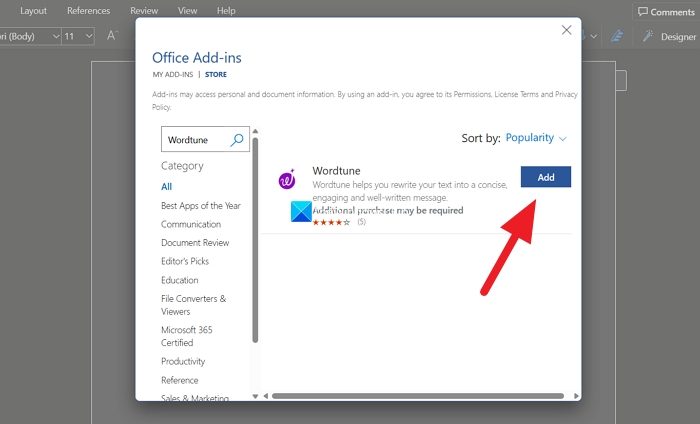The image size is (700, 424).
Task: Switch to MY ADD-INS tab
Action: click(173, 75)
